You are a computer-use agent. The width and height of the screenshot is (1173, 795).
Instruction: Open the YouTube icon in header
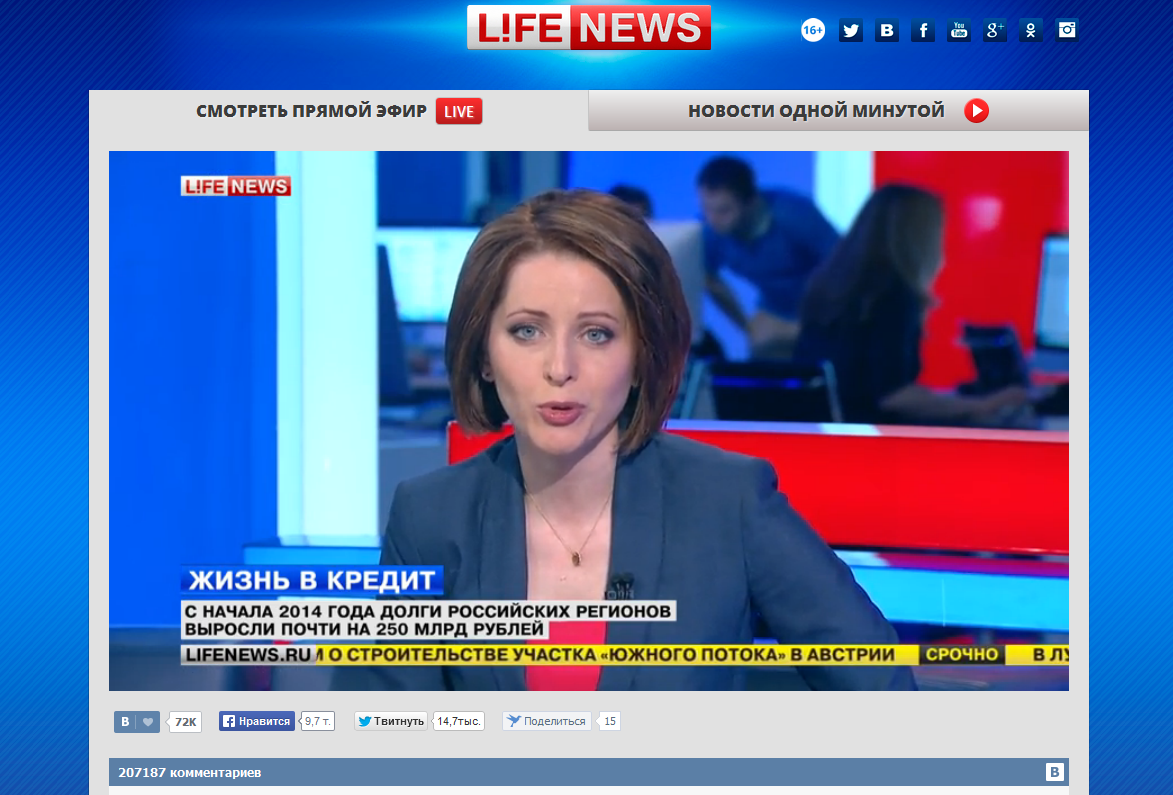958,31
